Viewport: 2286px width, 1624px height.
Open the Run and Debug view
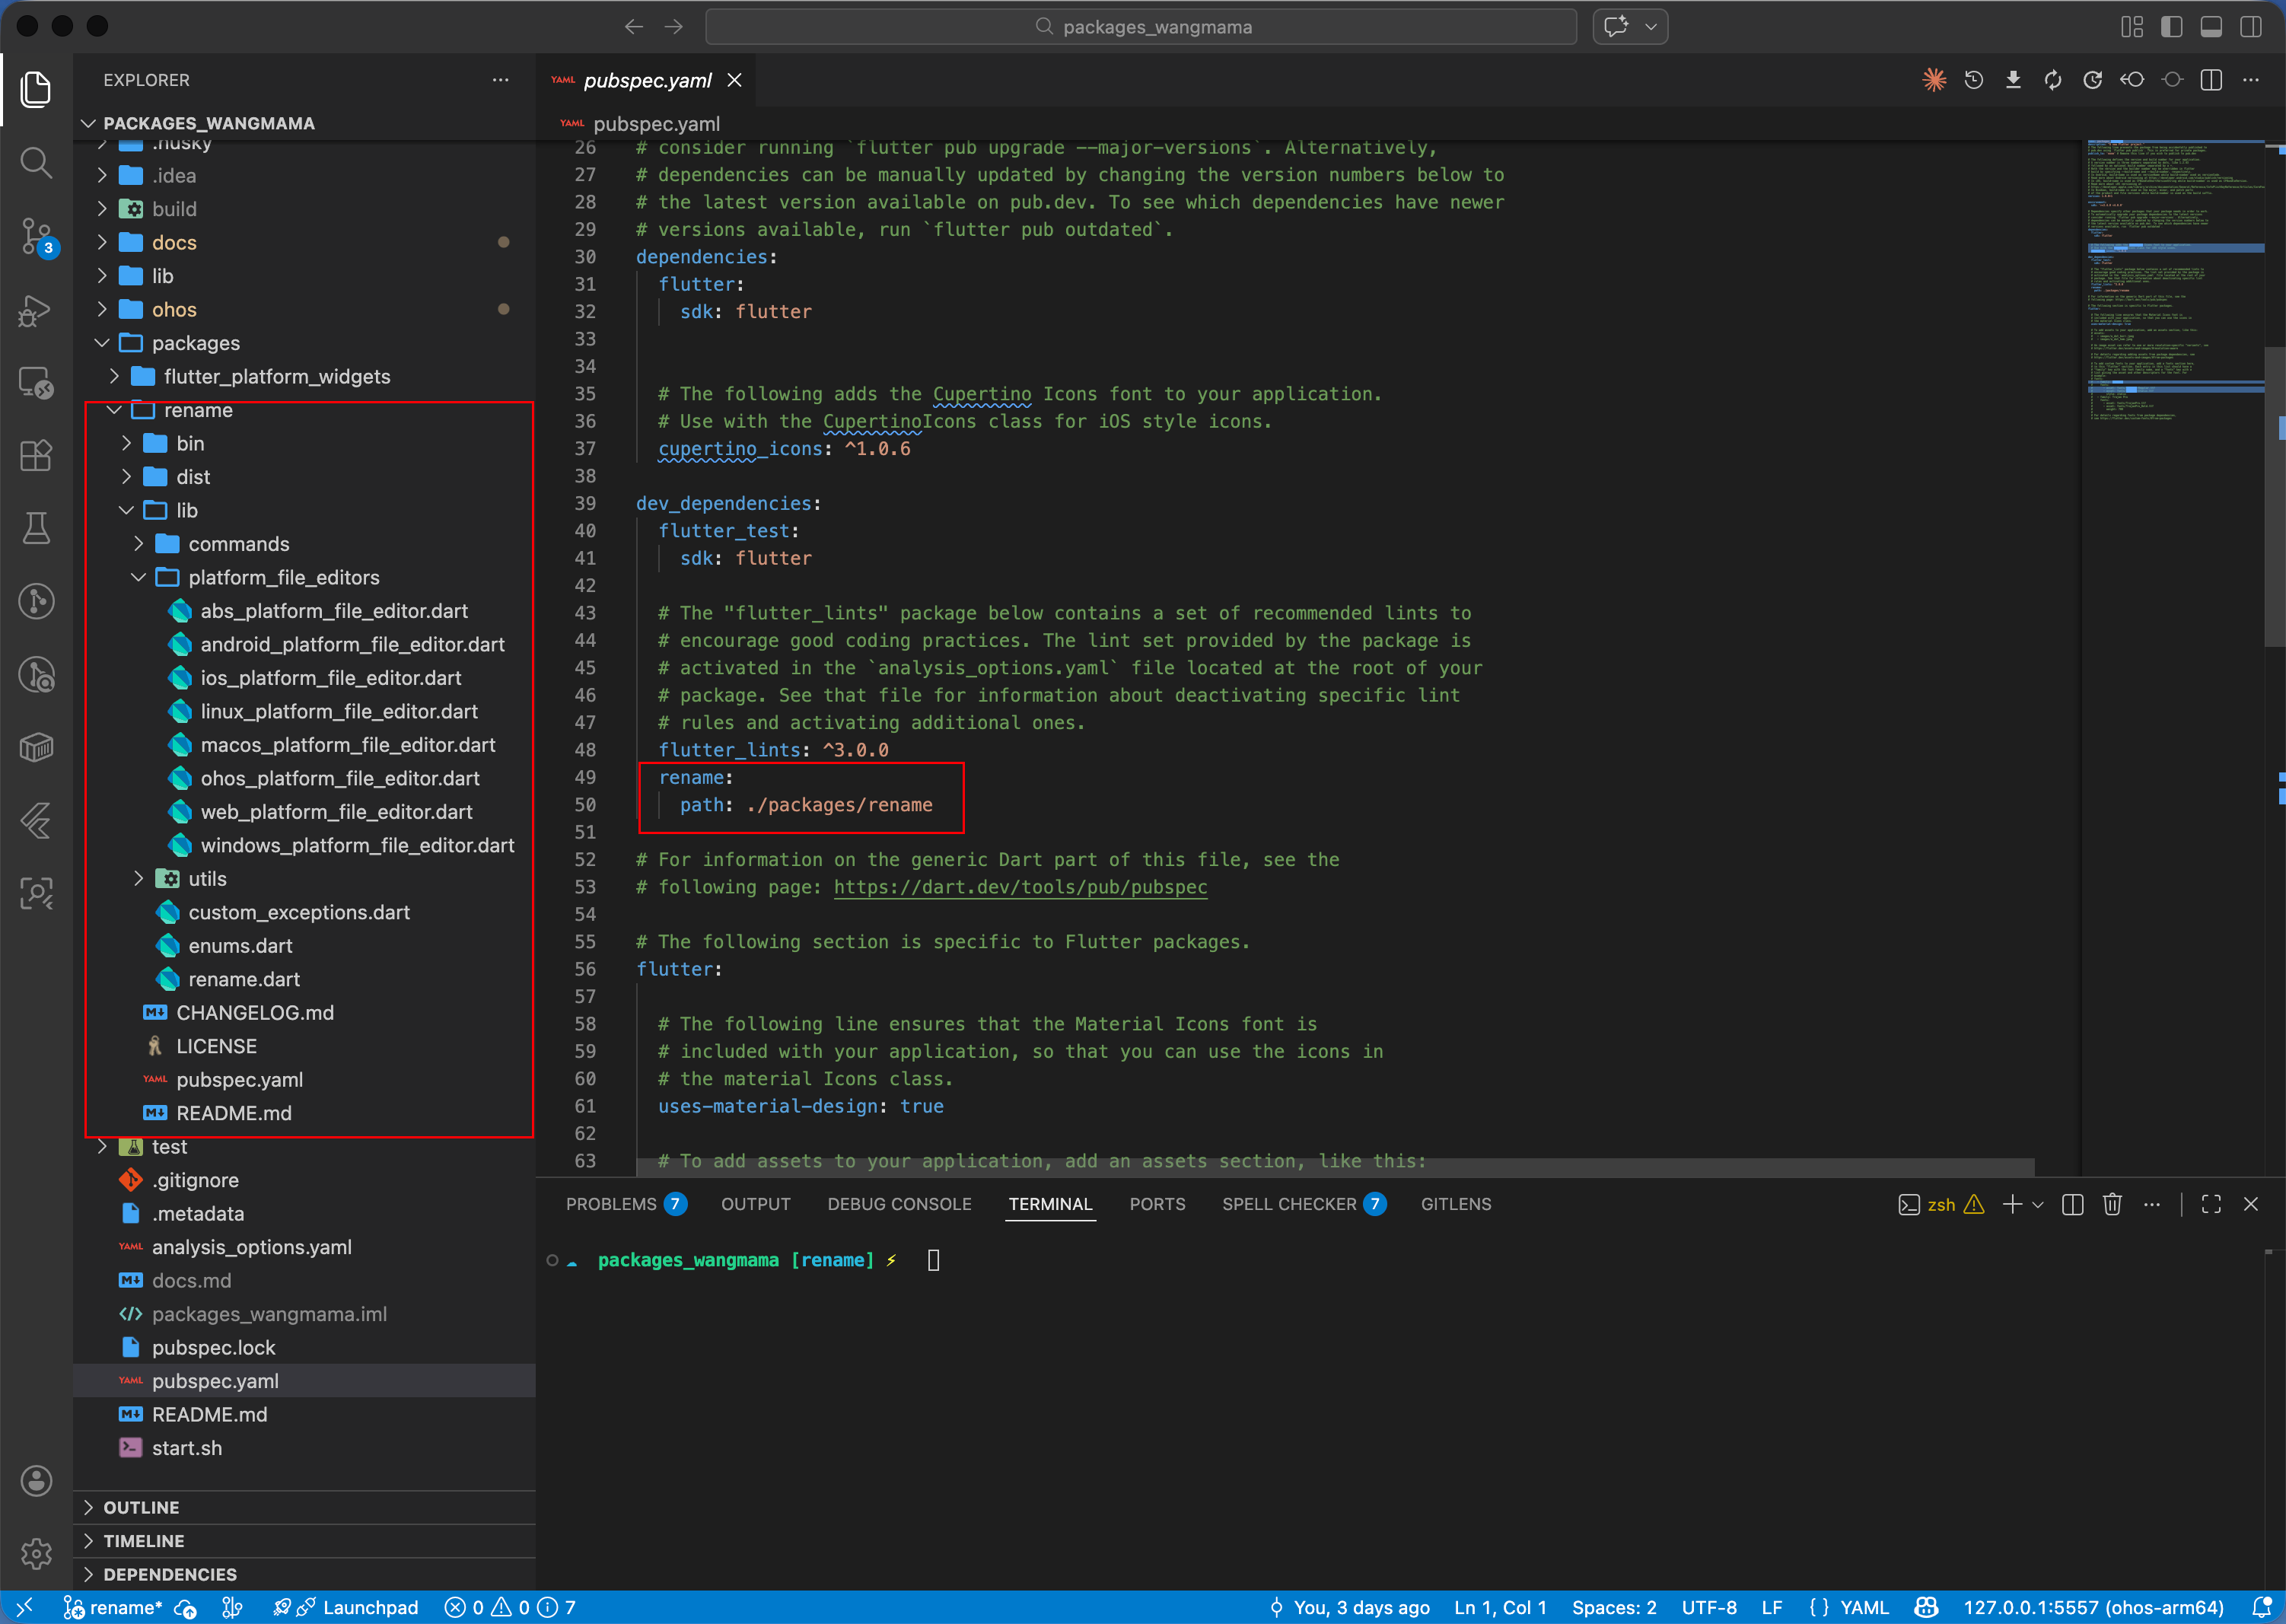pyautogui.click(x=36, y=310)
